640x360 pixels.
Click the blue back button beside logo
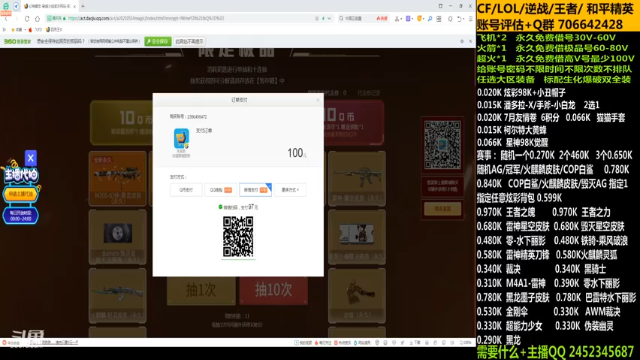(x=16, y=6)
